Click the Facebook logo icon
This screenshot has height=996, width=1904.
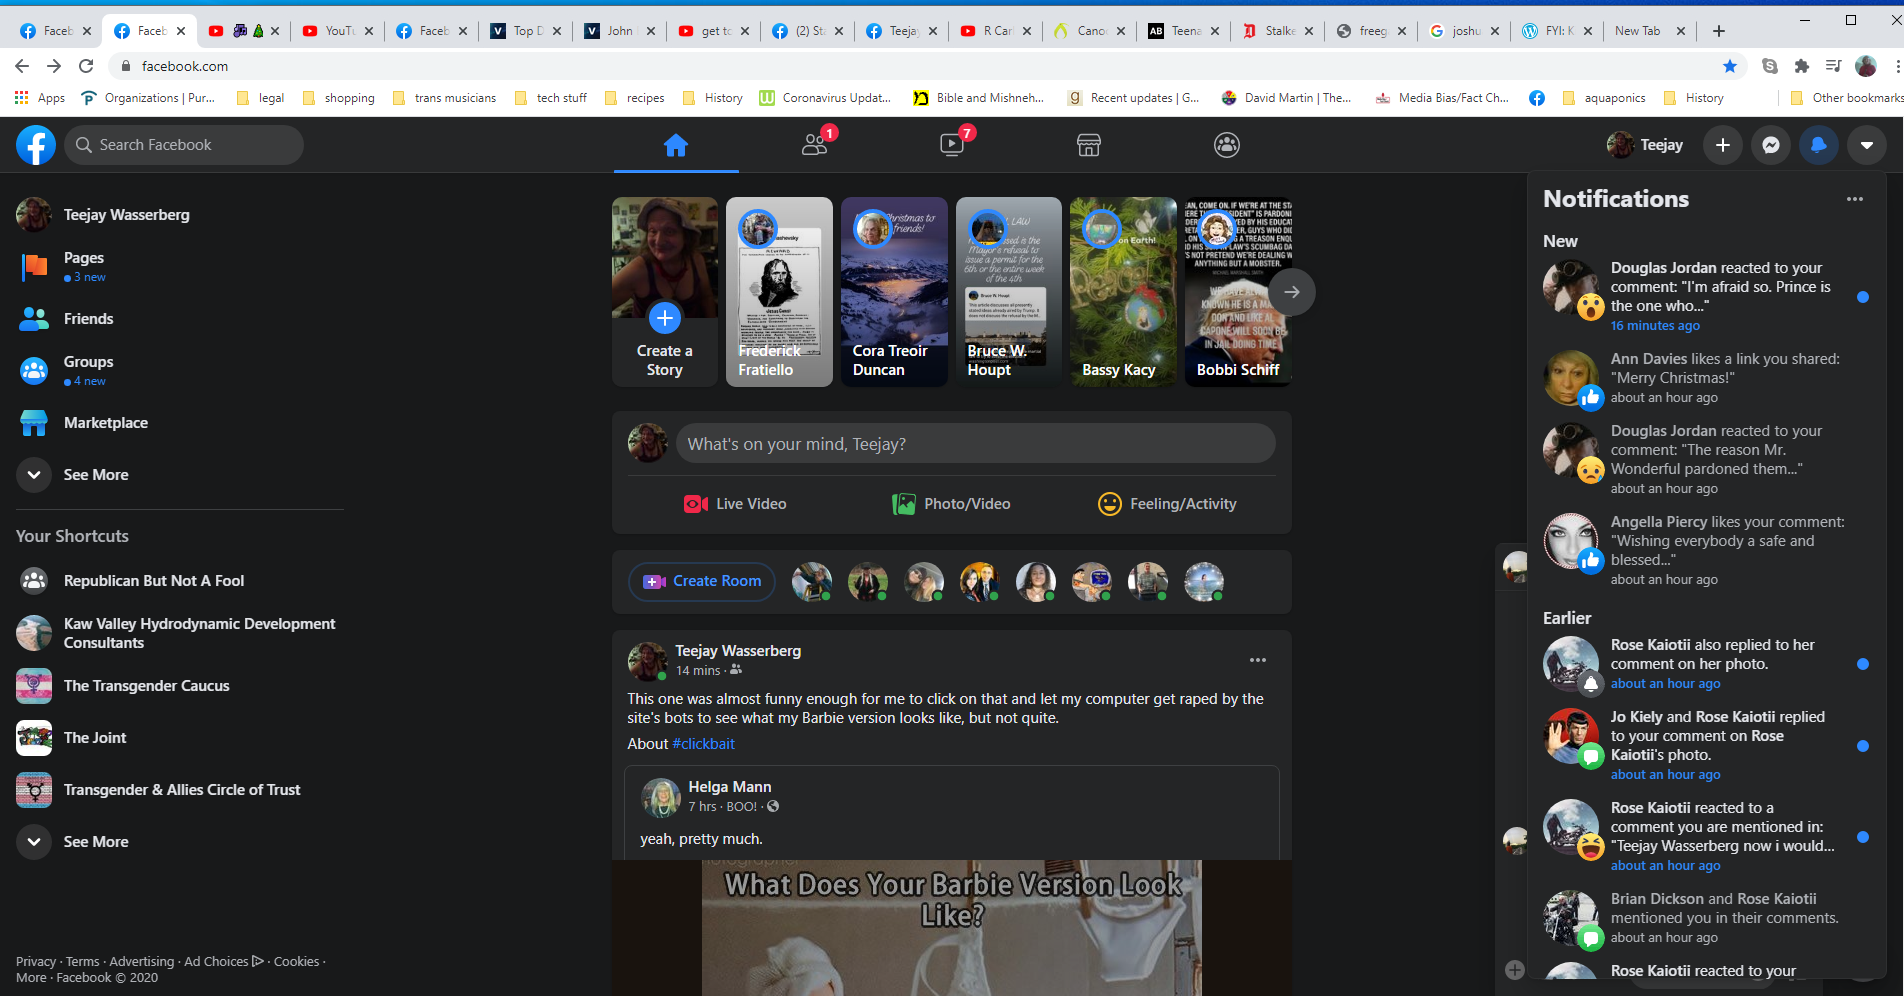36,145
